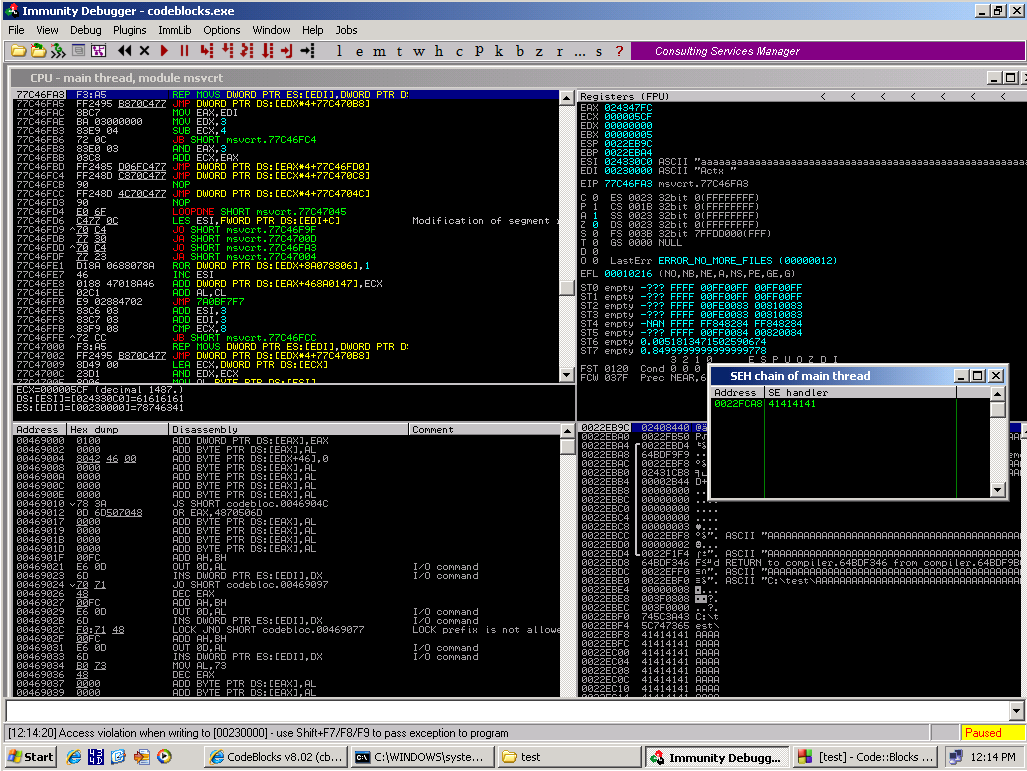Screen dimensions: 1027x771
Task: Click the Hex dump column header
Action: (x=118, y=430)
